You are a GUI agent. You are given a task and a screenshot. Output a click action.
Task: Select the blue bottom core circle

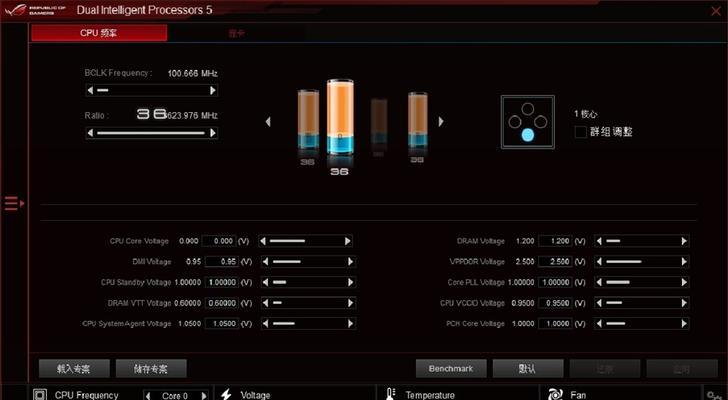(x=527, y=135)
